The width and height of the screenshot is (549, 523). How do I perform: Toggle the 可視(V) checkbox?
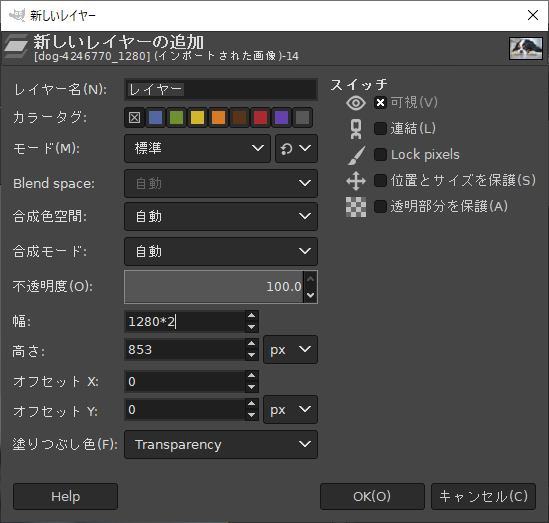click(x=380, y=103)
